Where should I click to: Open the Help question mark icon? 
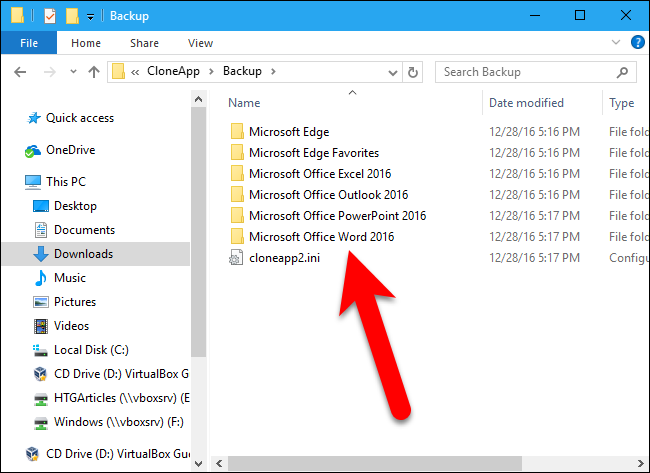pyautogui.click(x=636, y=43)
